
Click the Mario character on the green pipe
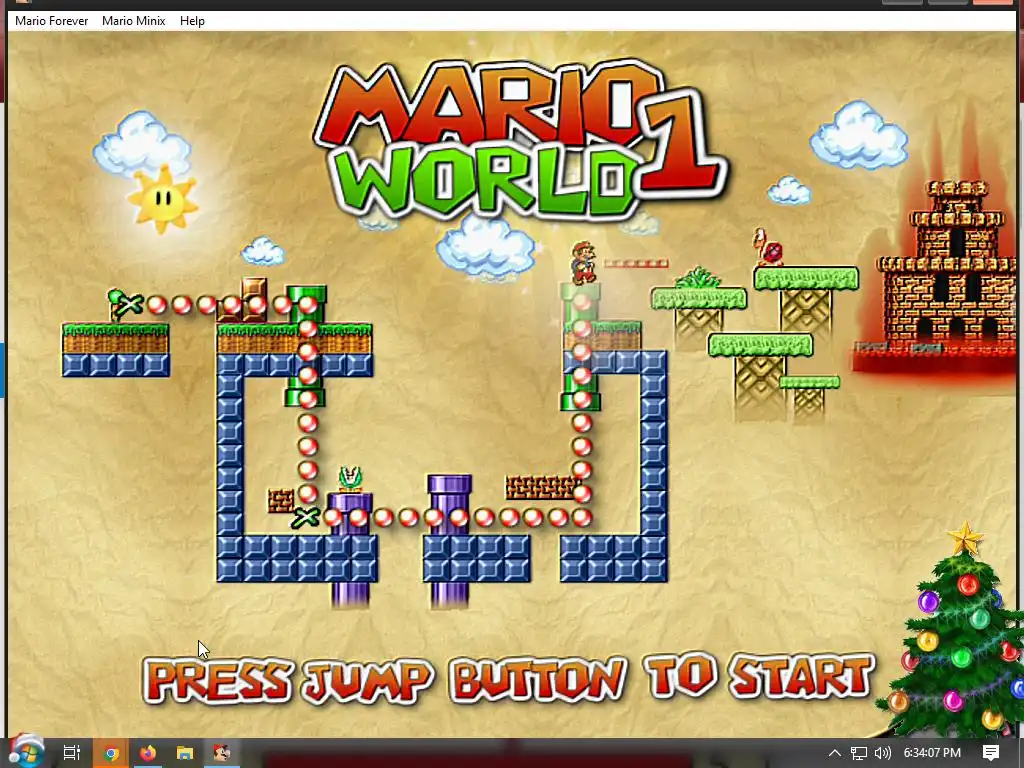pos(584,263)
